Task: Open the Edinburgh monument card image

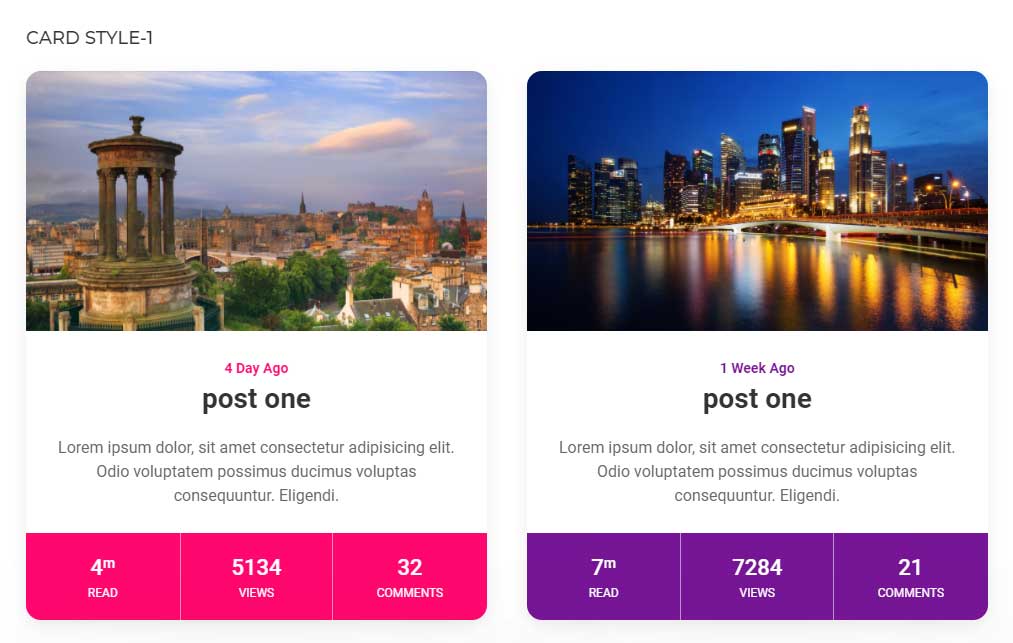Action: (x=256, y=201)
